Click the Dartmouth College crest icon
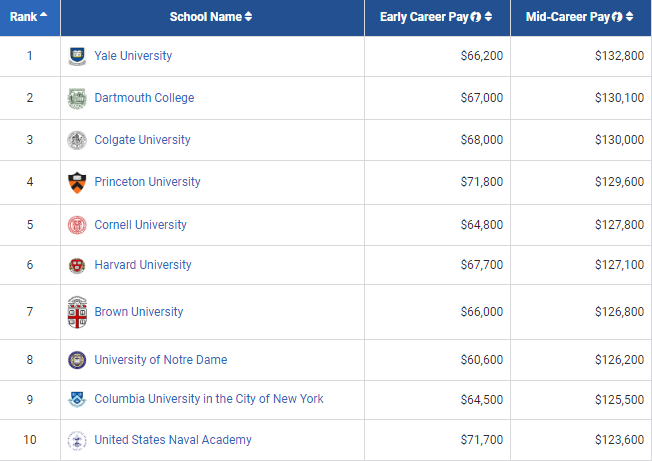The width and height of the screenshot is (652, 461). click(77, 98)
